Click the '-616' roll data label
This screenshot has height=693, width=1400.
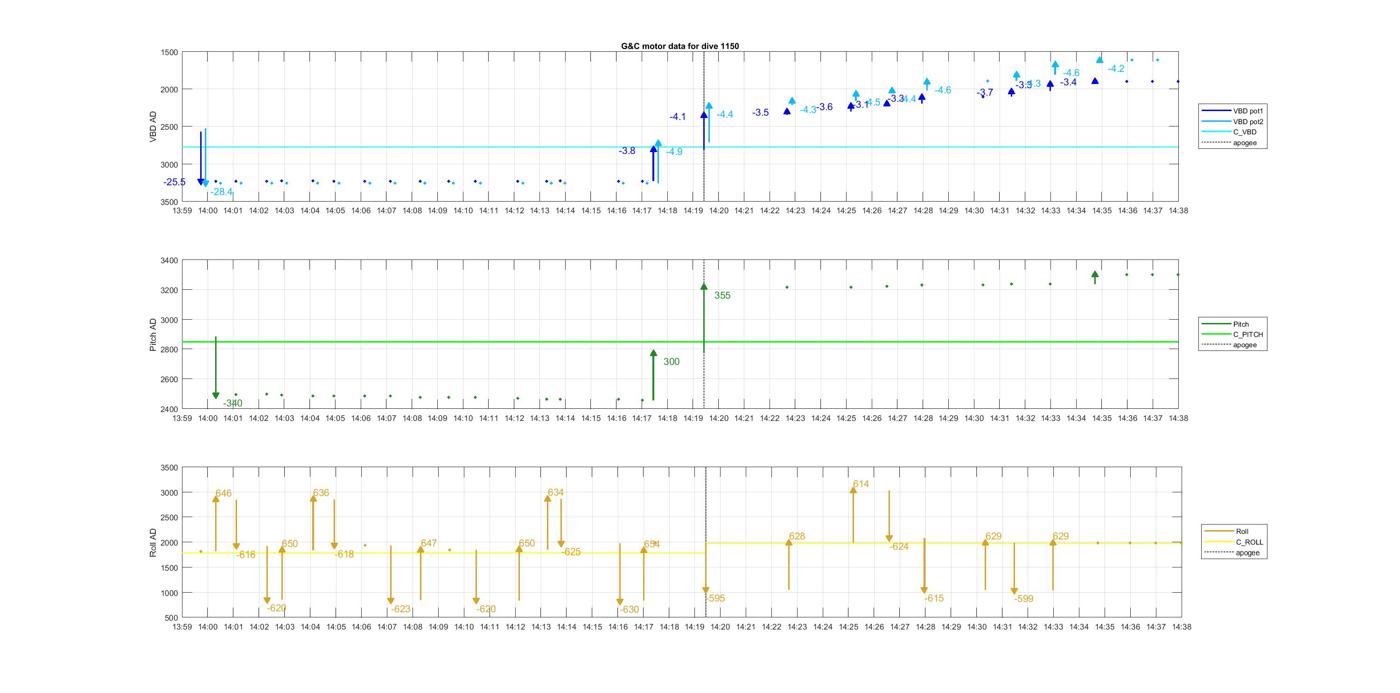pos(246,554)
